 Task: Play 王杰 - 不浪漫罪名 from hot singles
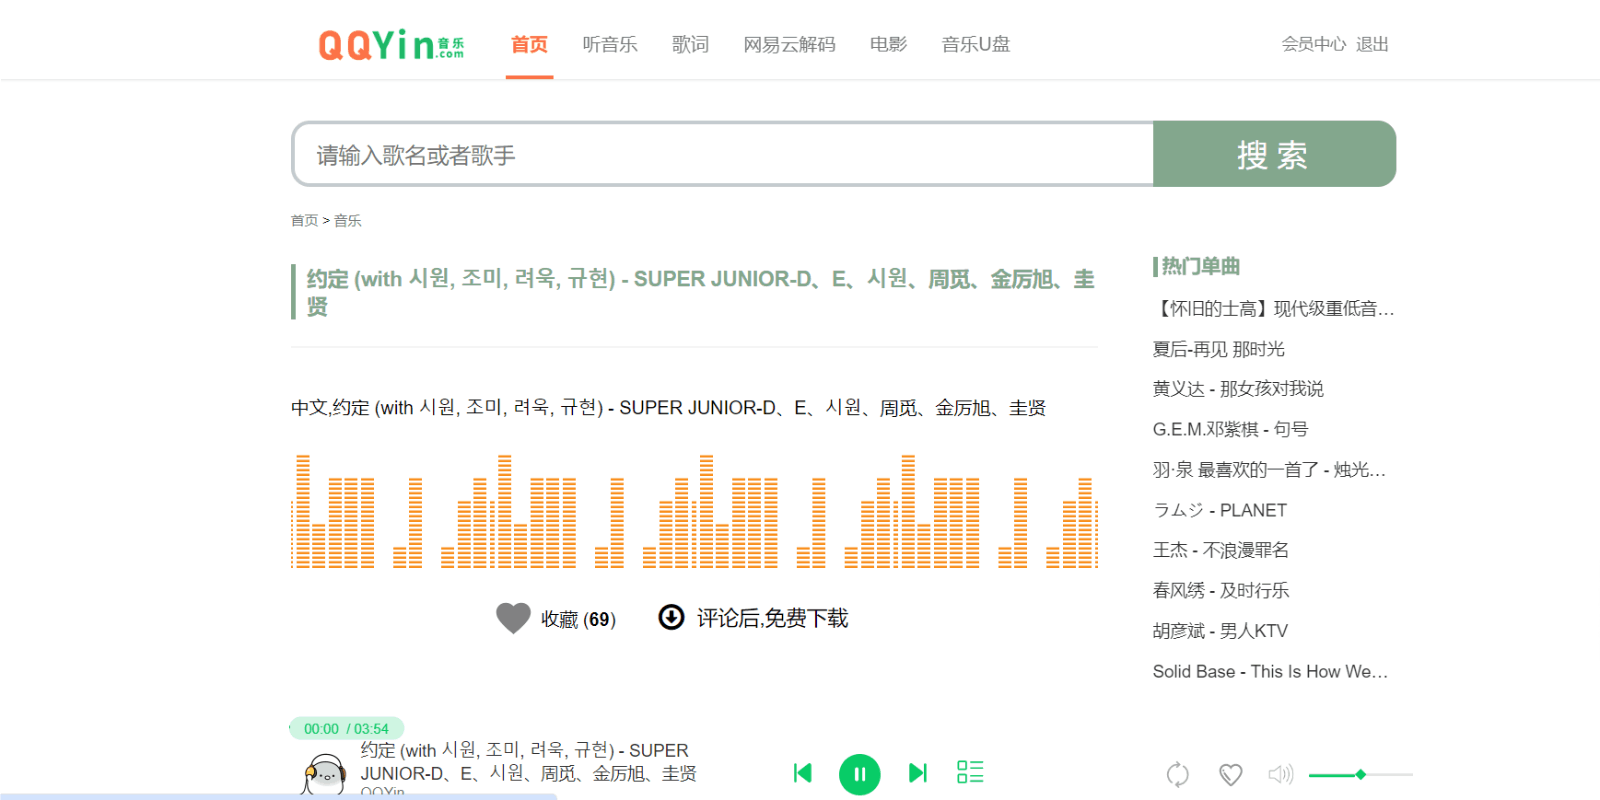1220,550
